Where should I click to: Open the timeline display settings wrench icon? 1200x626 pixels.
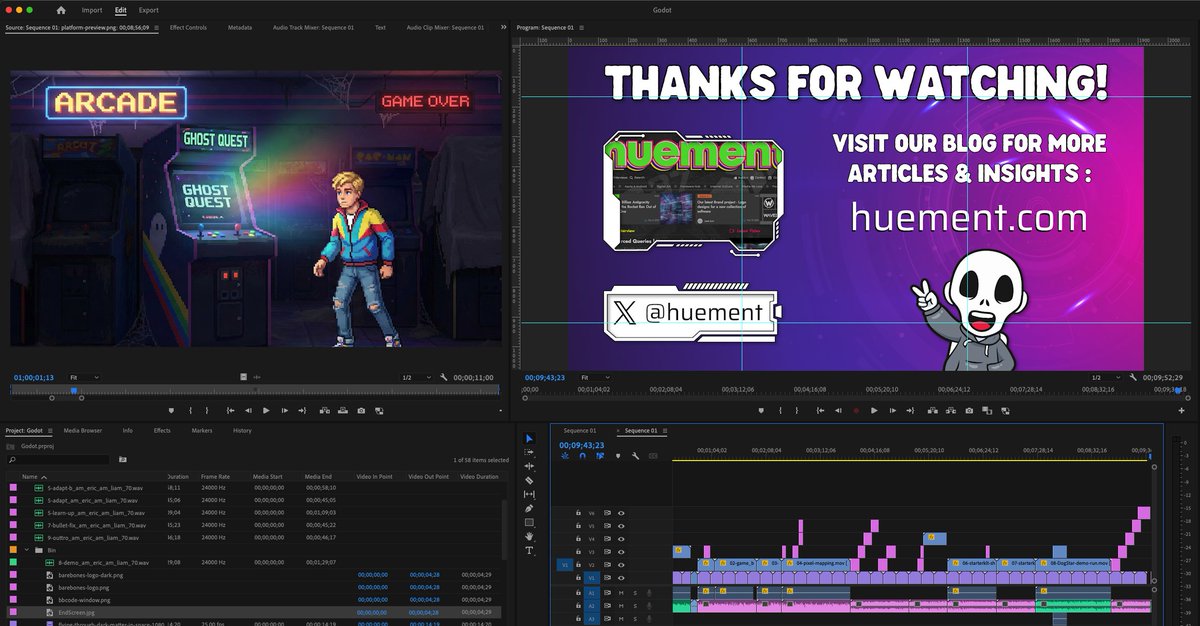coord(635,456)
